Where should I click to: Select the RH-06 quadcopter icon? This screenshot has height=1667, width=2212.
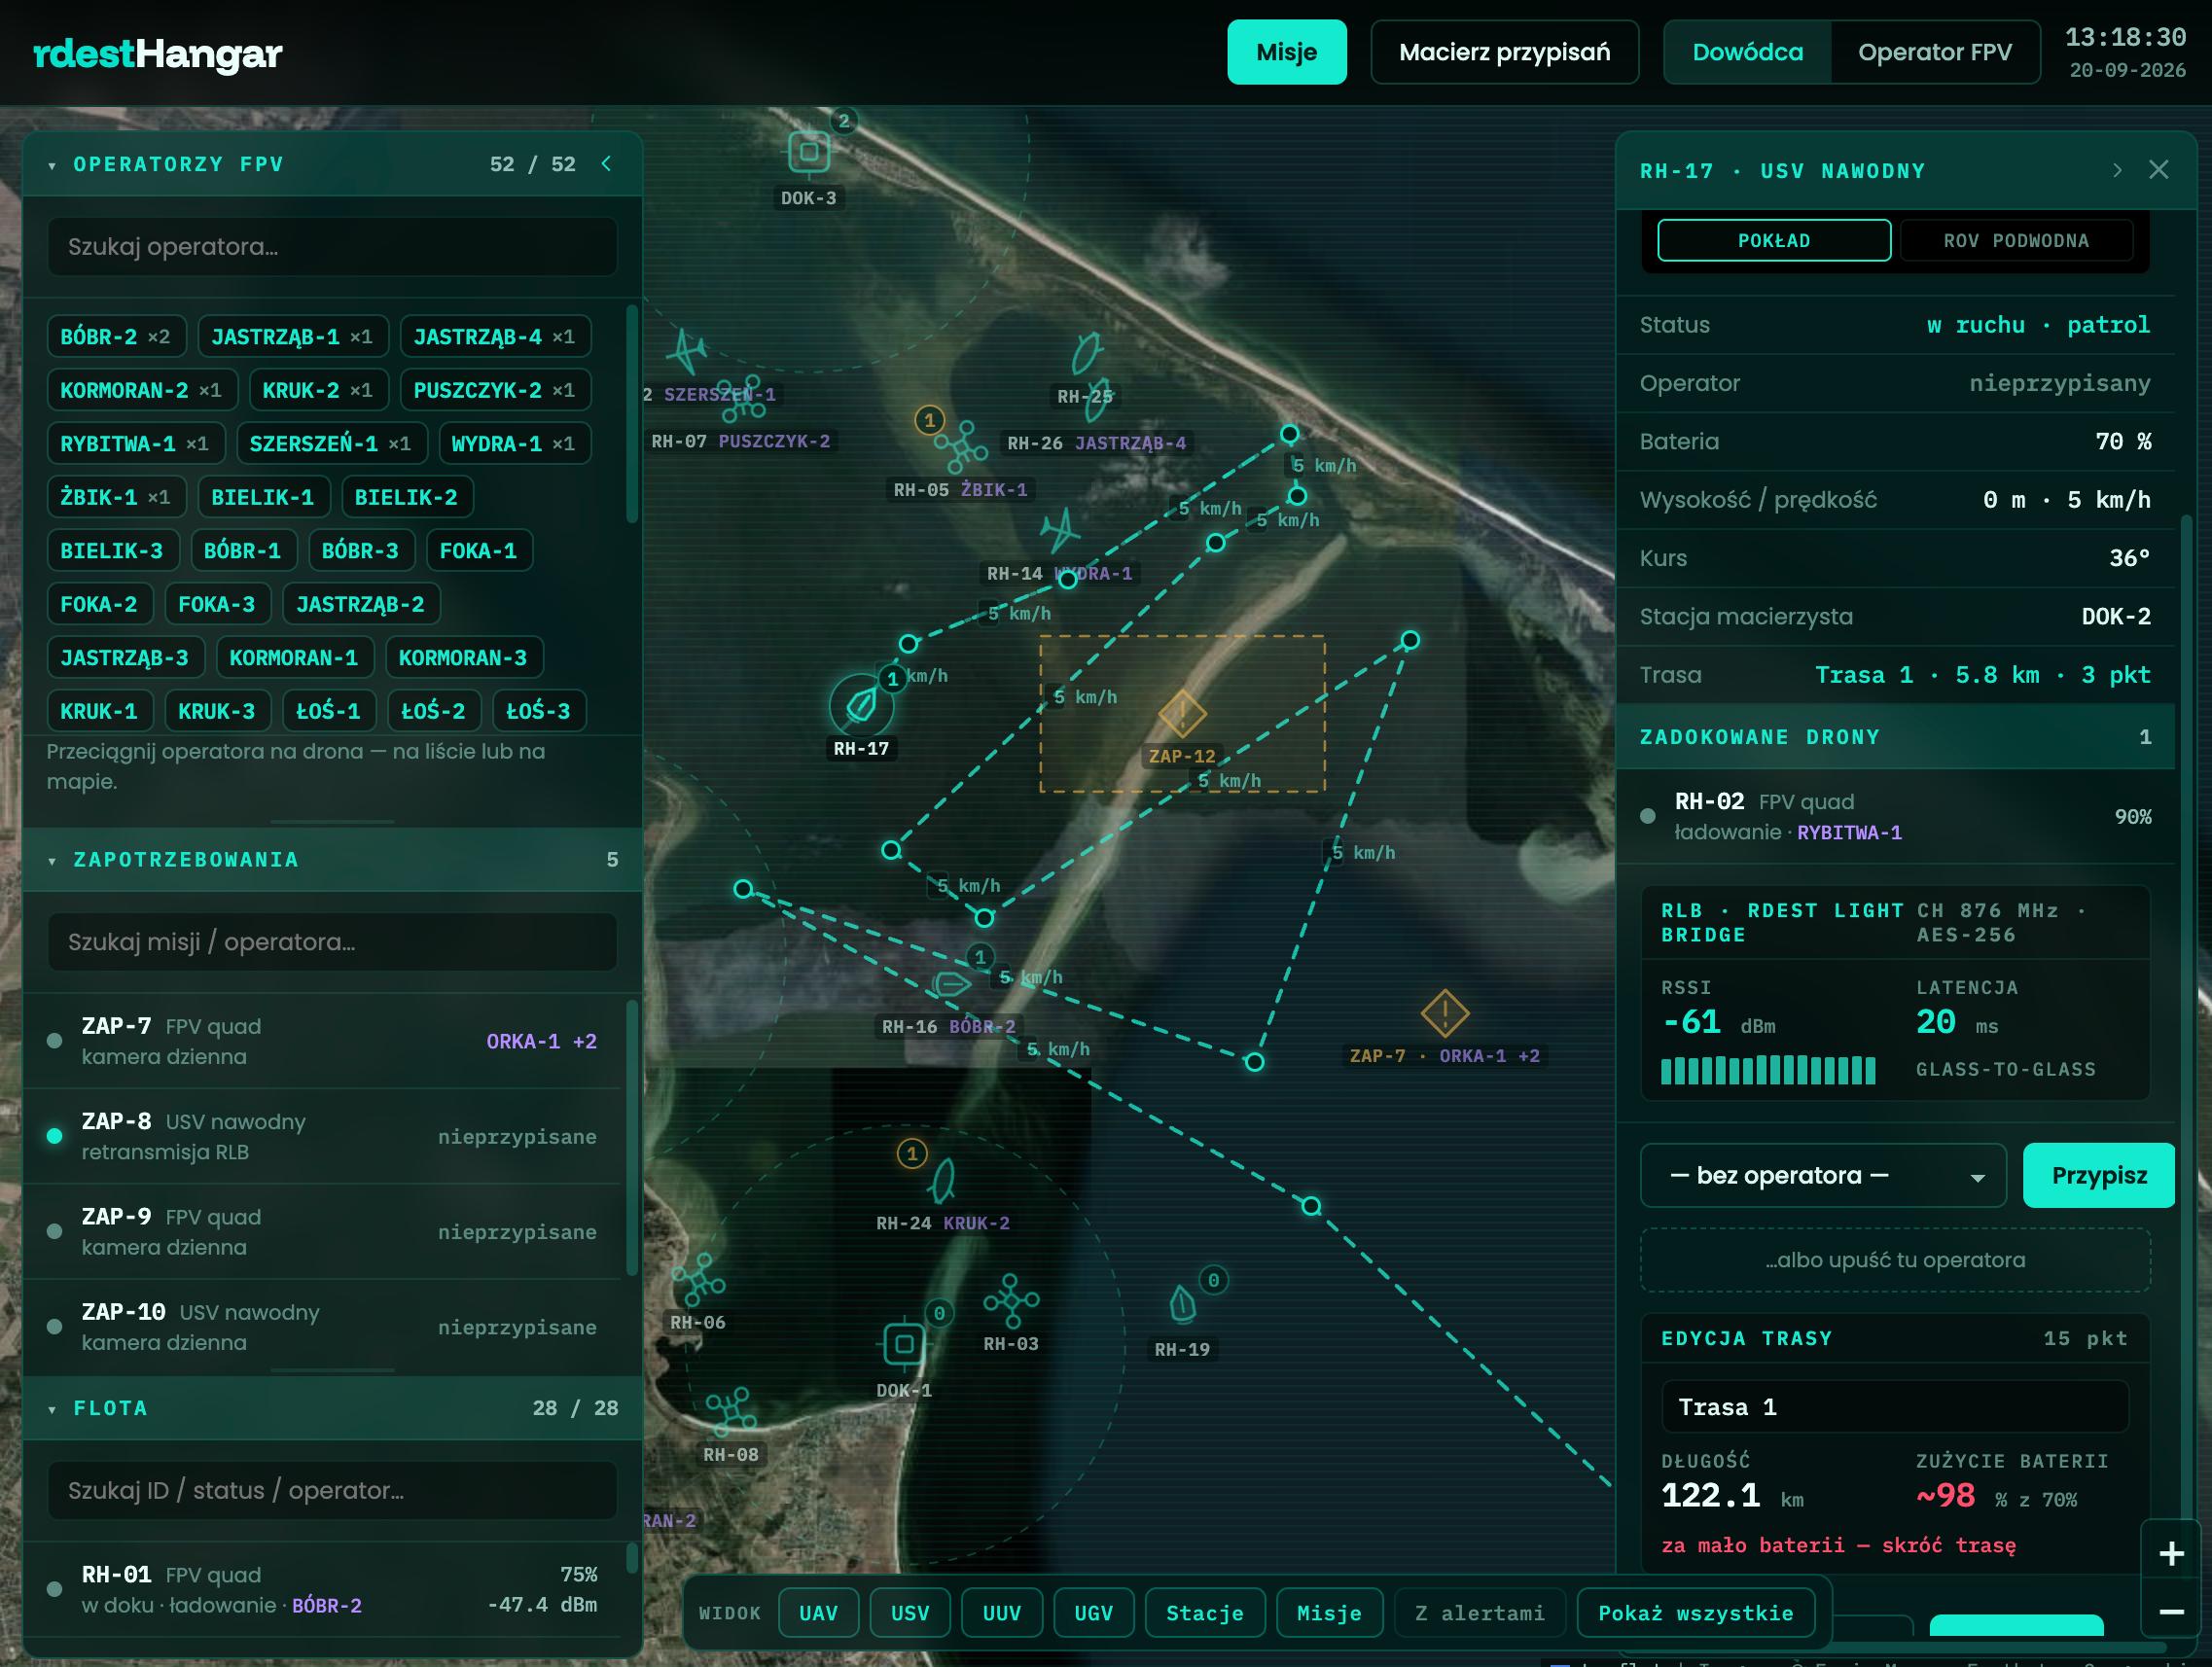pos(698,1280)
